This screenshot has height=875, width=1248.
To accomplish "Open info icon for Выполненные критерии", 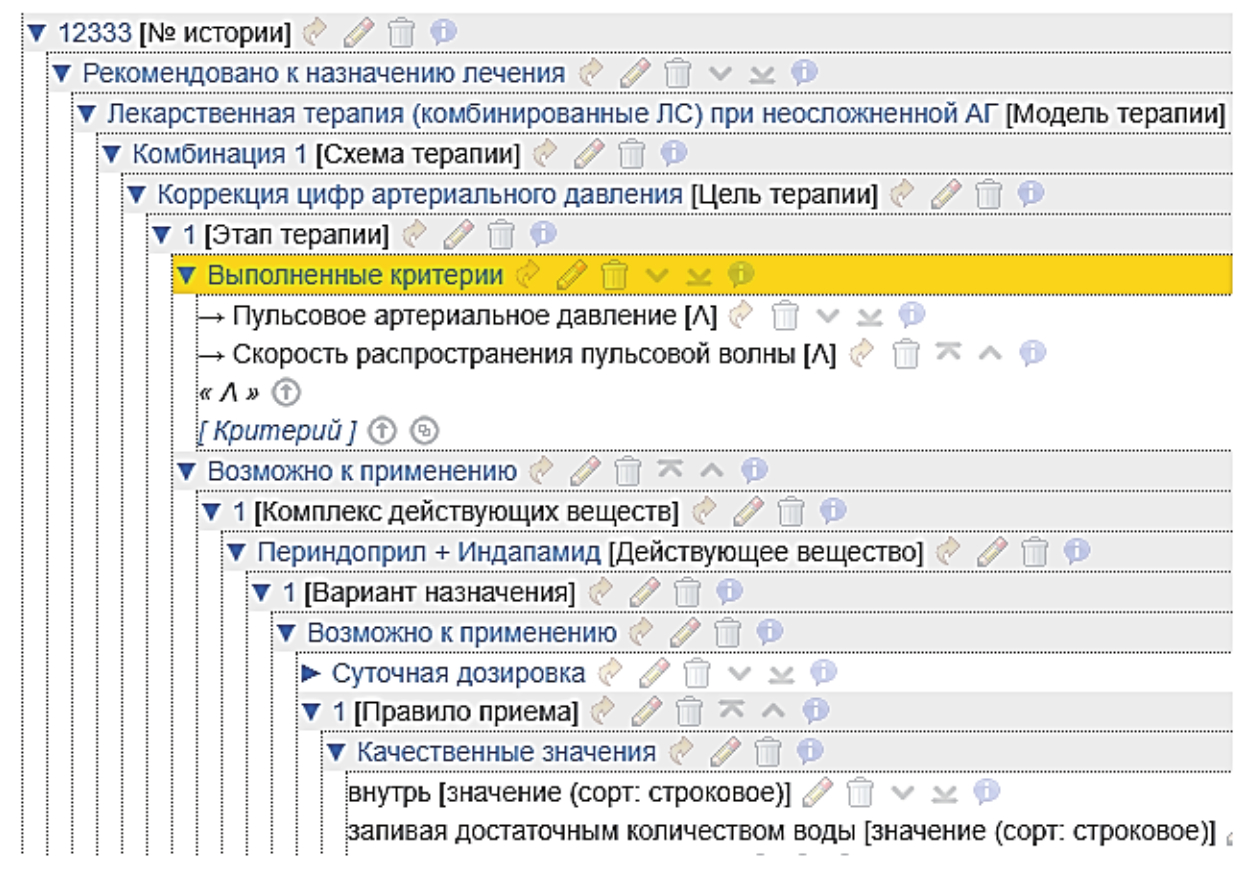I will point(741,274).
